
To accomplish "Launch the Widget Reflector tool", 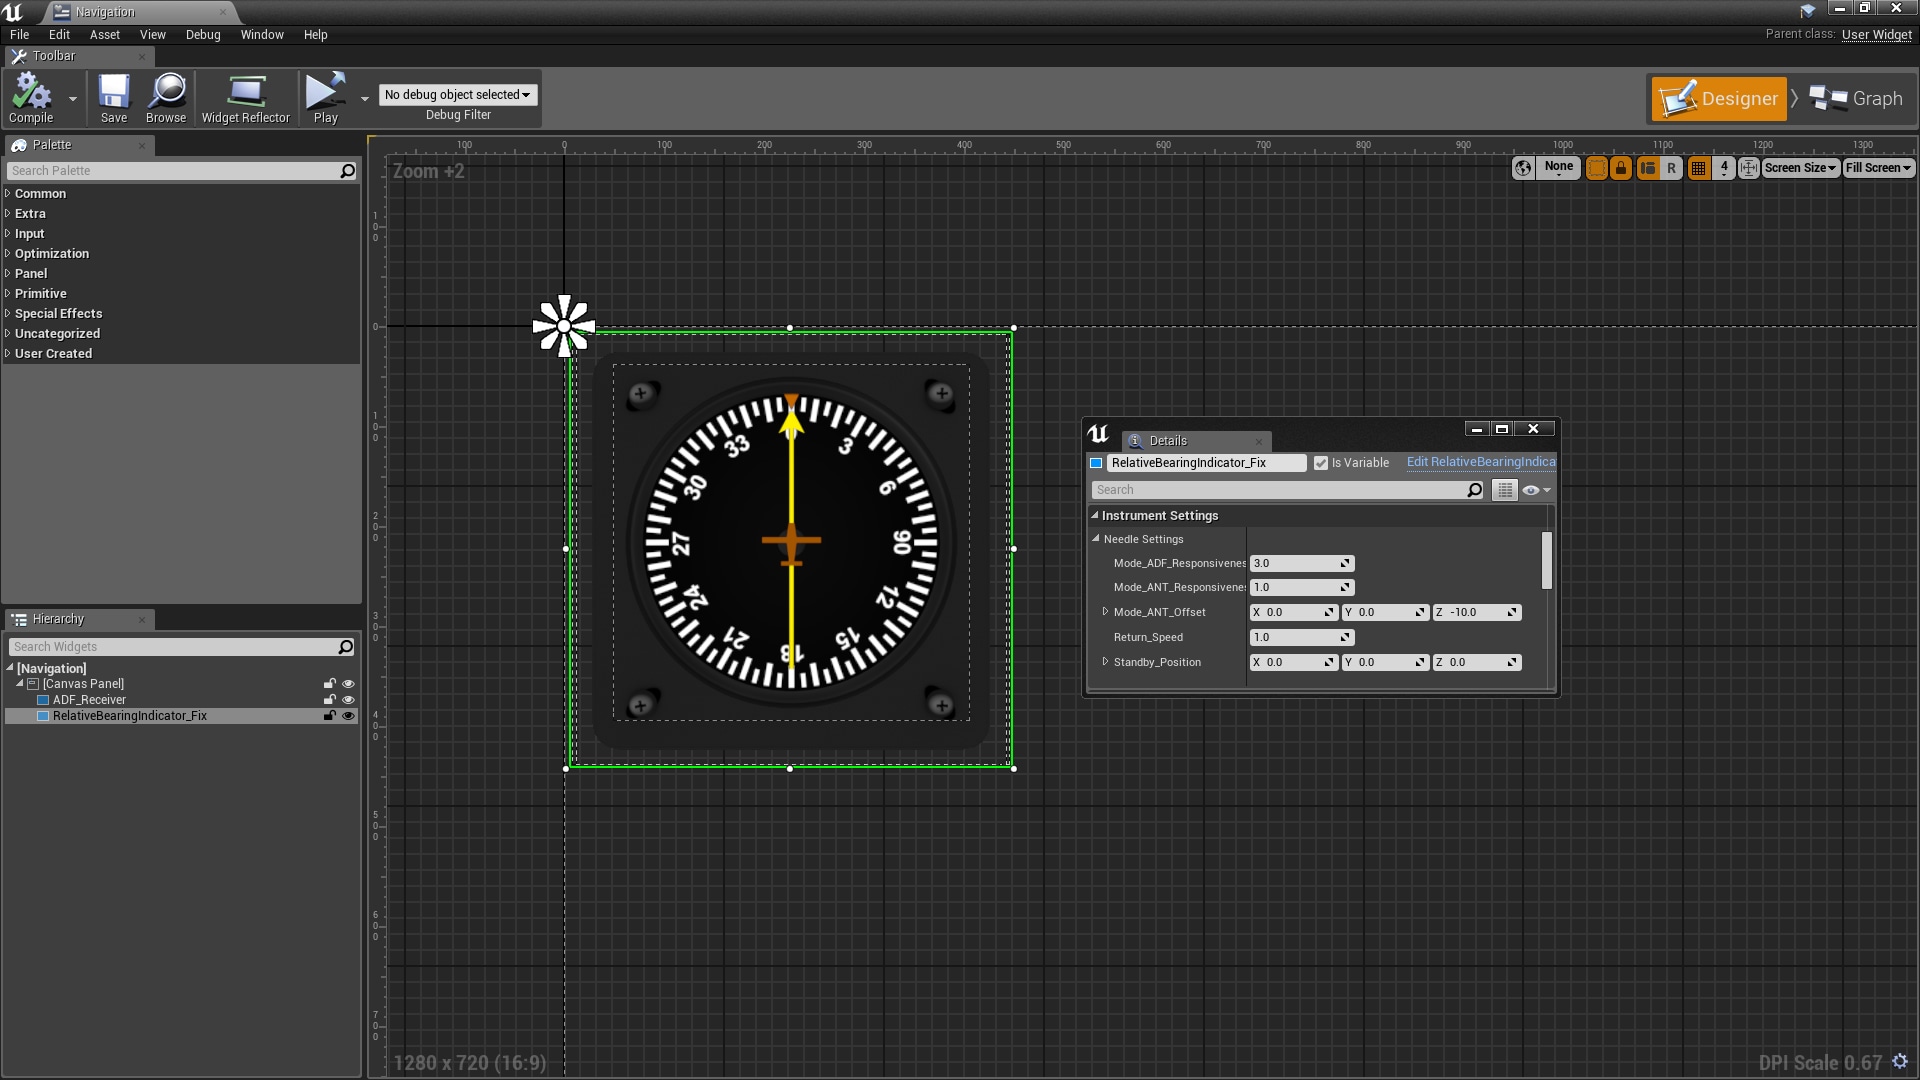I will pos(245,97).
